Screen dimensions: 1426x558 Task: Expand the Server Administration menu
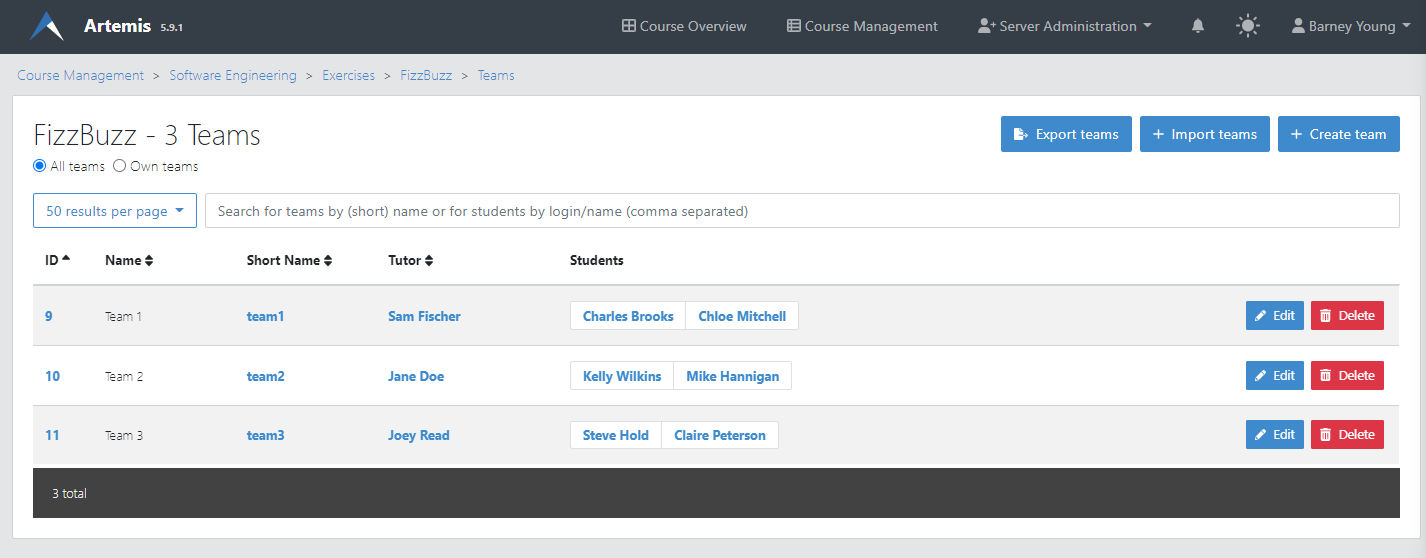(1065, 26)
